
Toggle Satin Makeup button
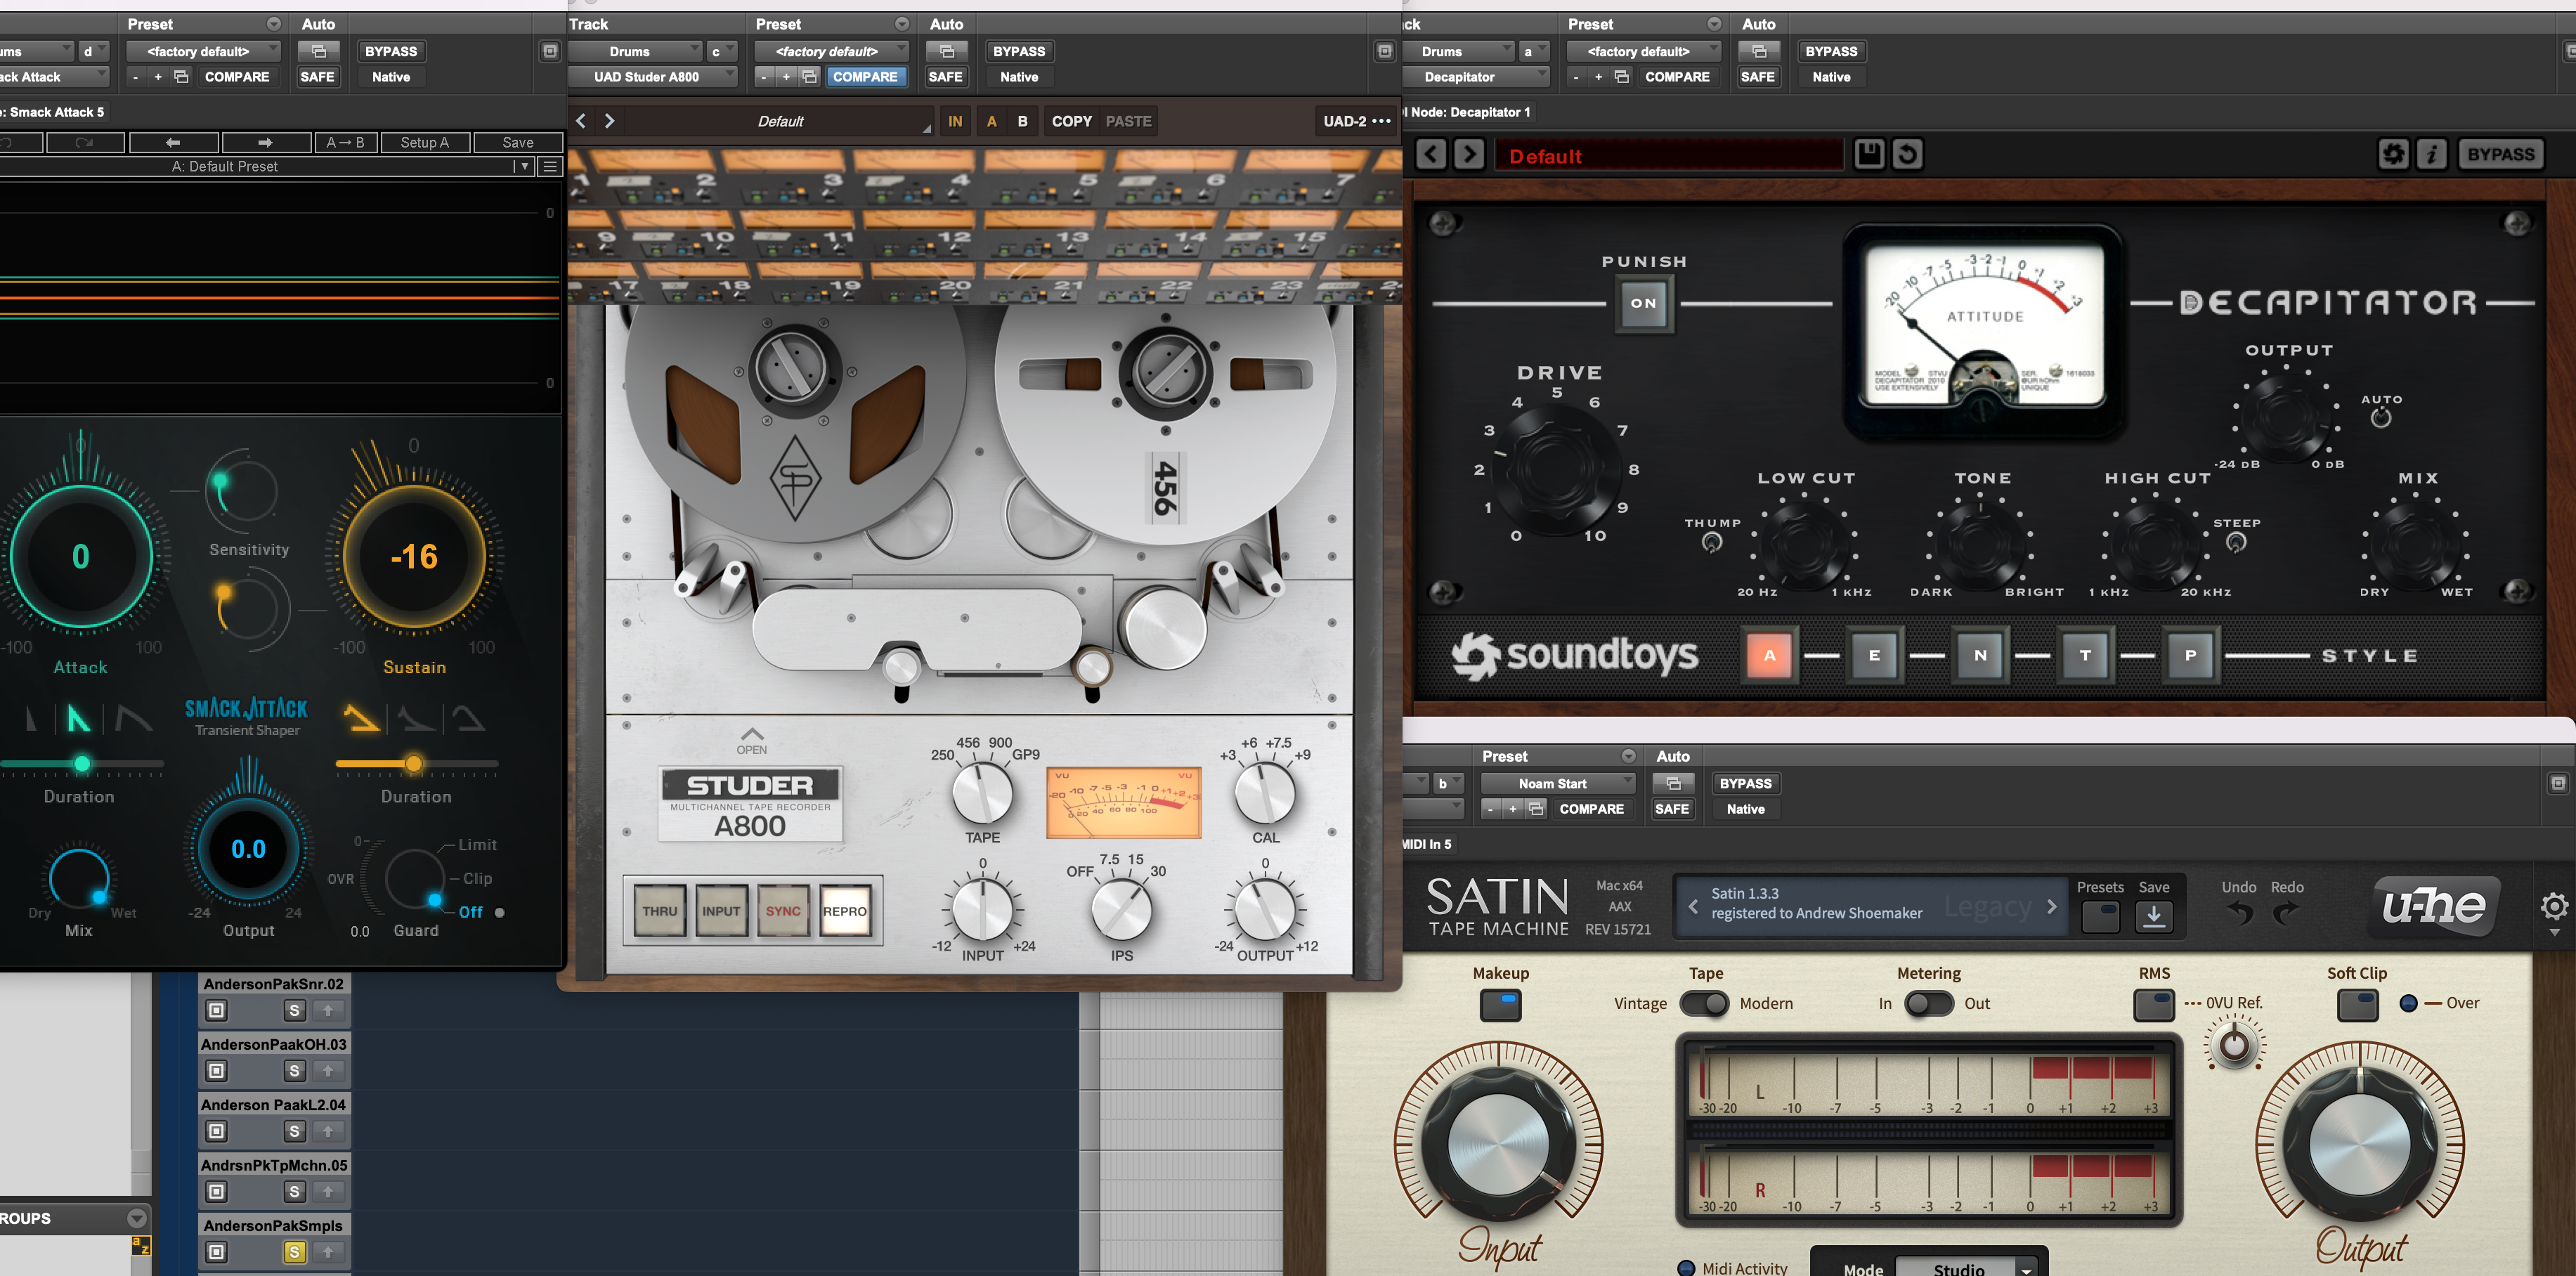click(1500, 1004)
